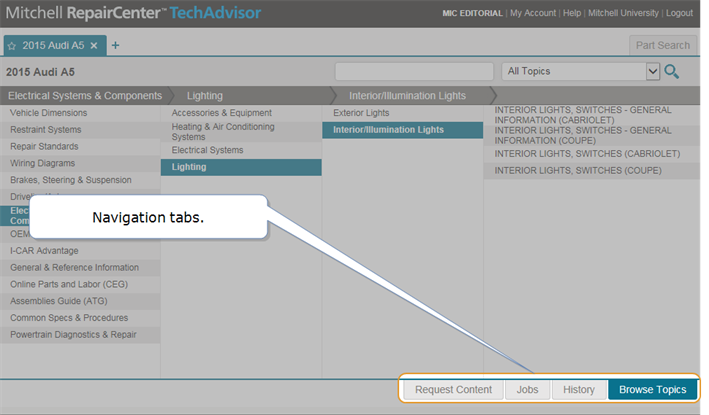Open the Help link
The height and width of the screenshot is (415, 709).
click(572, 13)
